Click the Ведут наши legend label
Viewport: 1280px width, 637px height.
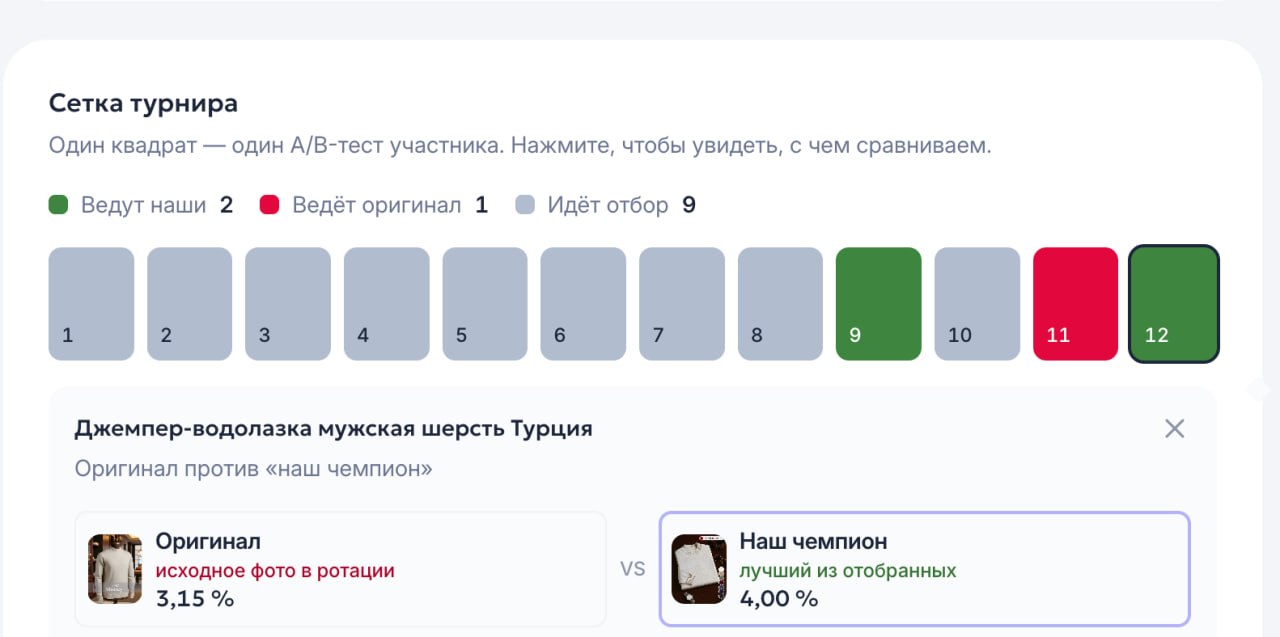pos(143,205)
